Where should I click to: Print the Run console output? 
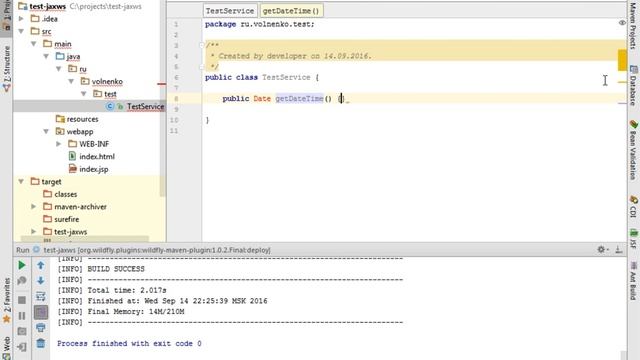41,328
